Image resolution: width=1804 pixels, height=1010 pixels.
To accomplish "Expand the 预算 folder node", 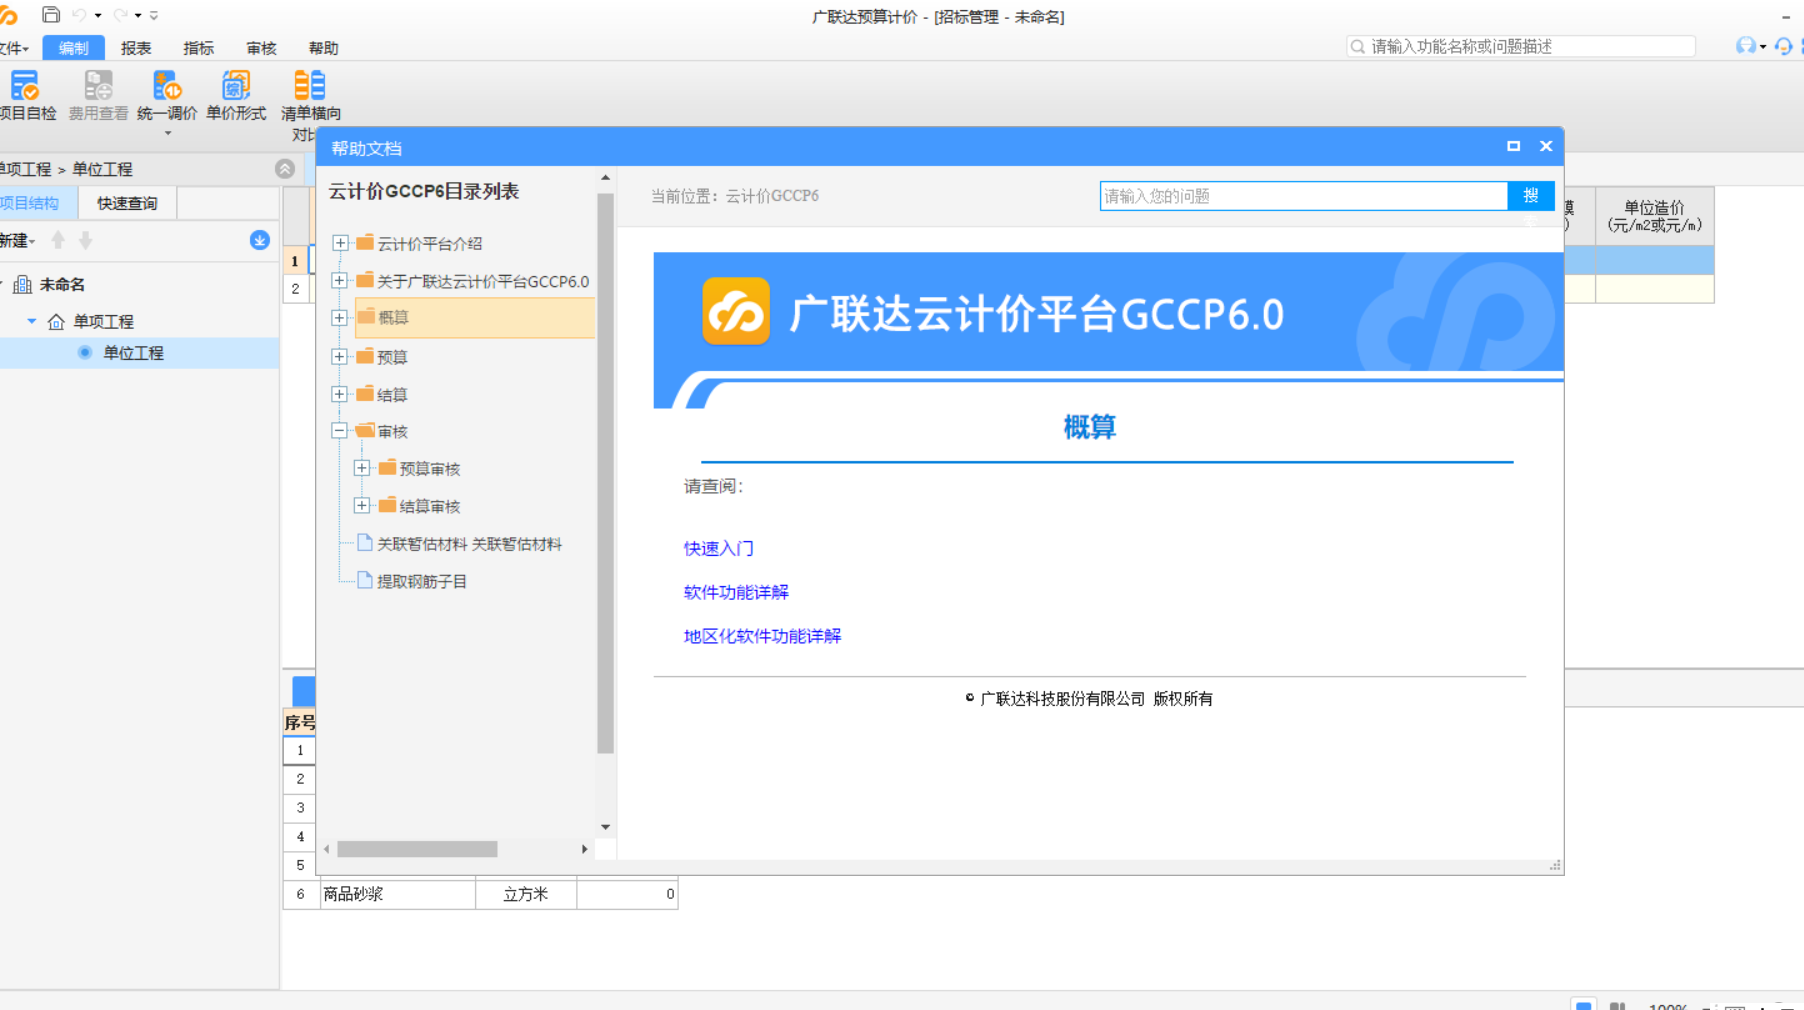I will click(340, 357).
